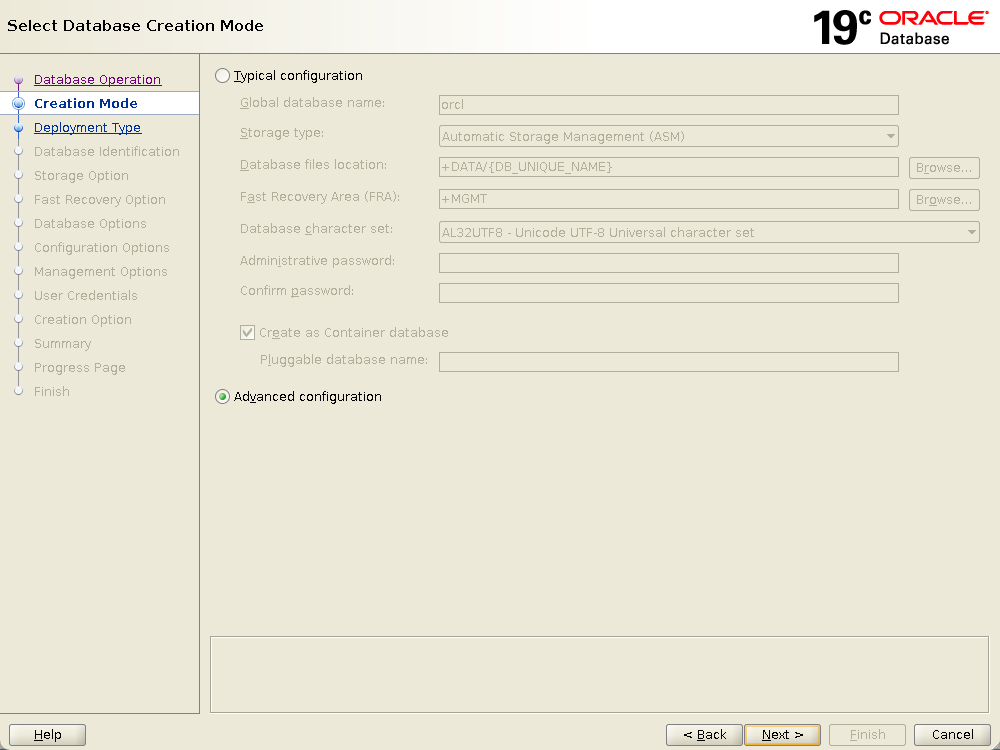This screenshot has width=1000, height=750.
Task: Open the Deployment Type step link
Action: coord(87,128)
